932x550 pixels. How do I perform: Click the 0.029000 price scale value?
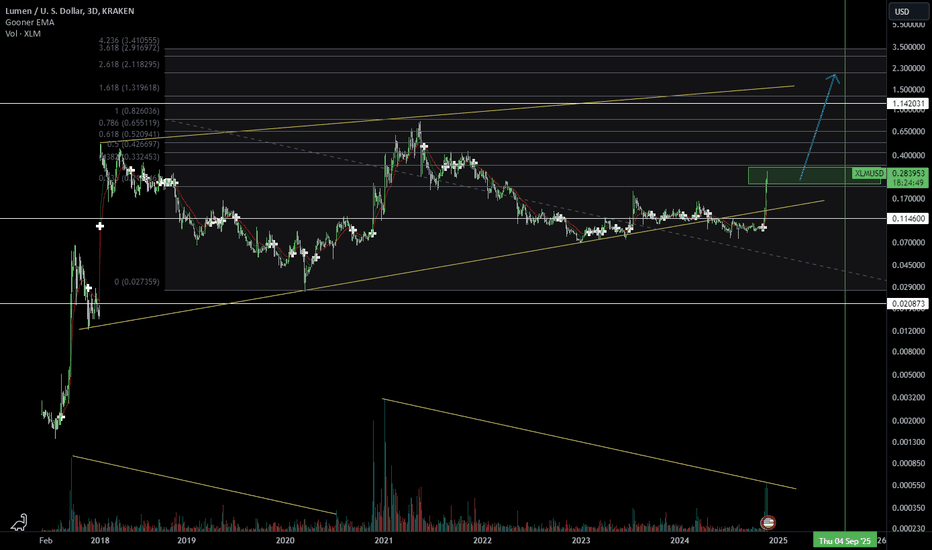908,287
